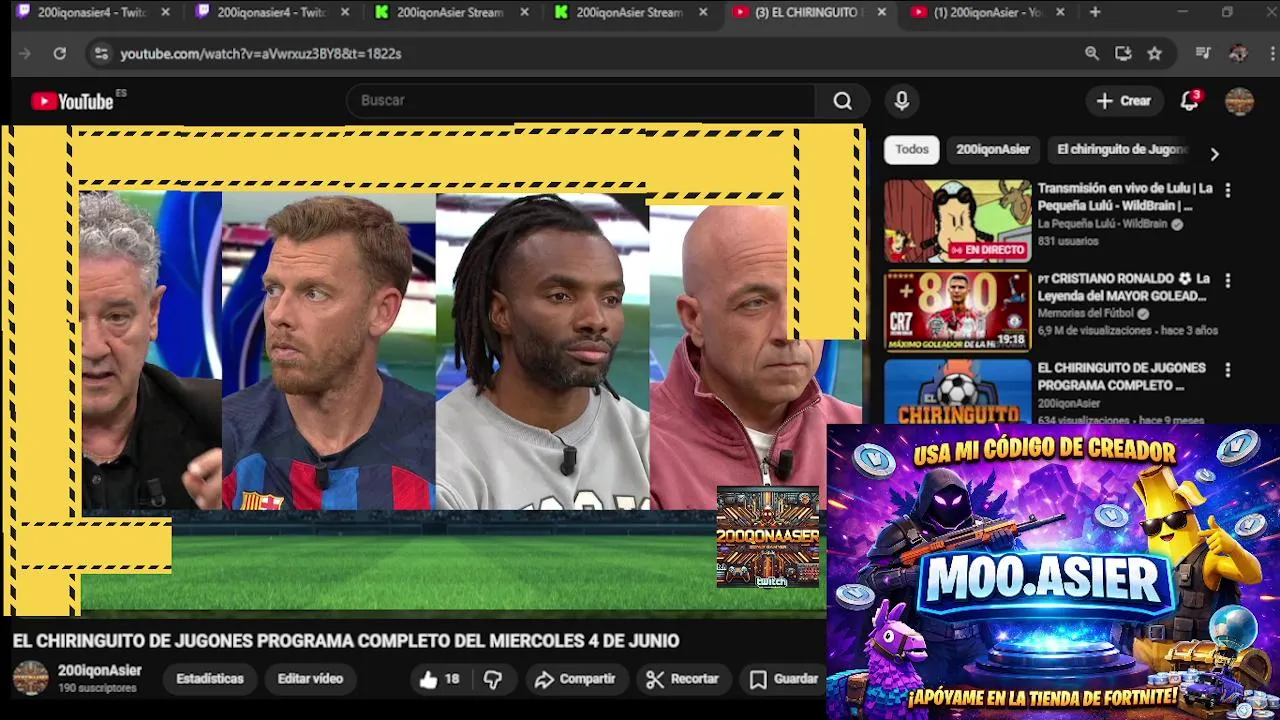Viewport: 1280px width, 720px height.
Task: Open a new tab with the plus icon
Action: (1095, 12)
